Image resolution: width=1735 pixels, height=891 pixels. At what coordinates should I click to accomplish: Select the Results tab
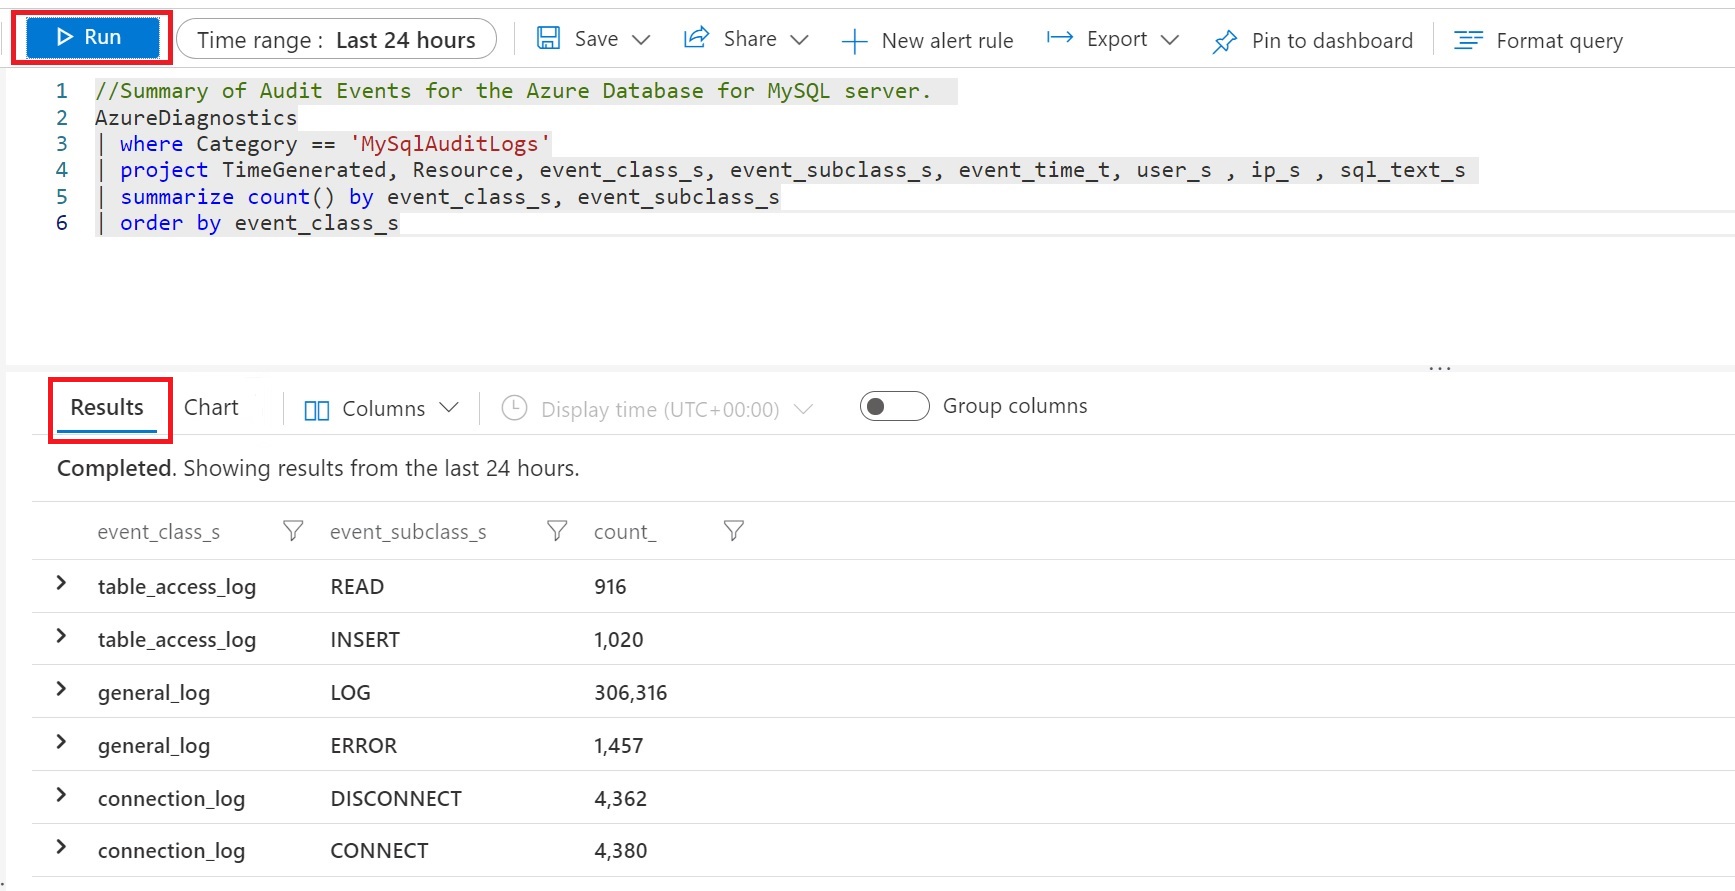pyautogui.click(x=107, y=407)
